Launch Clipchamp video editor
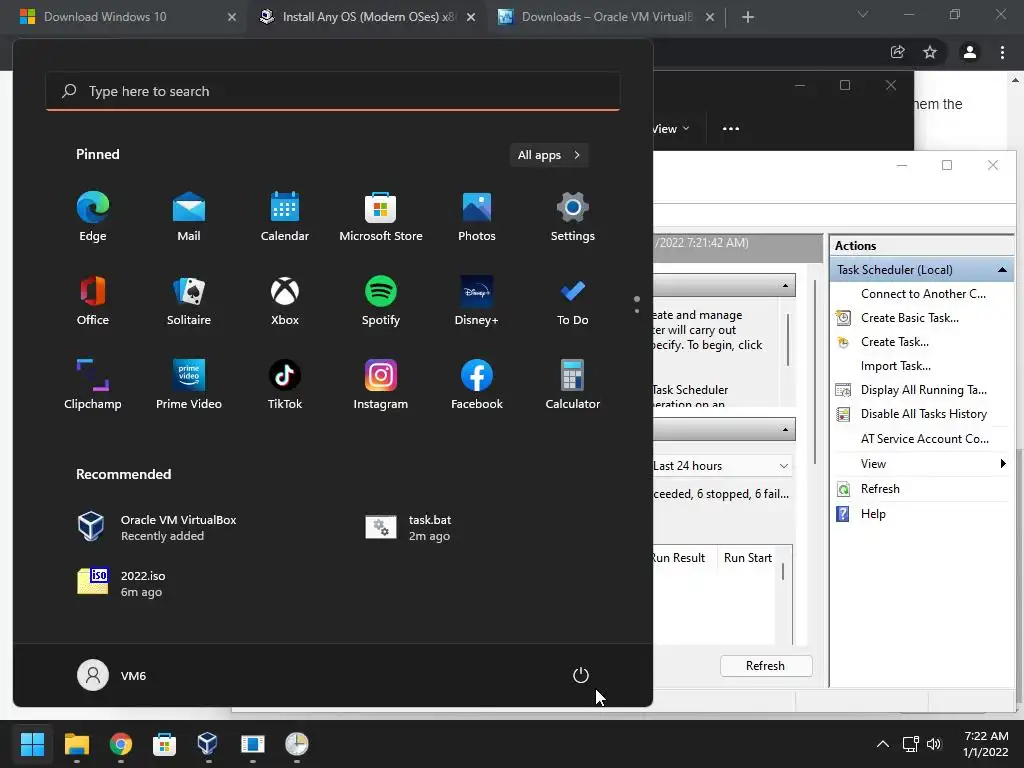The image size is (1024, 768). [x=93, y=385]
